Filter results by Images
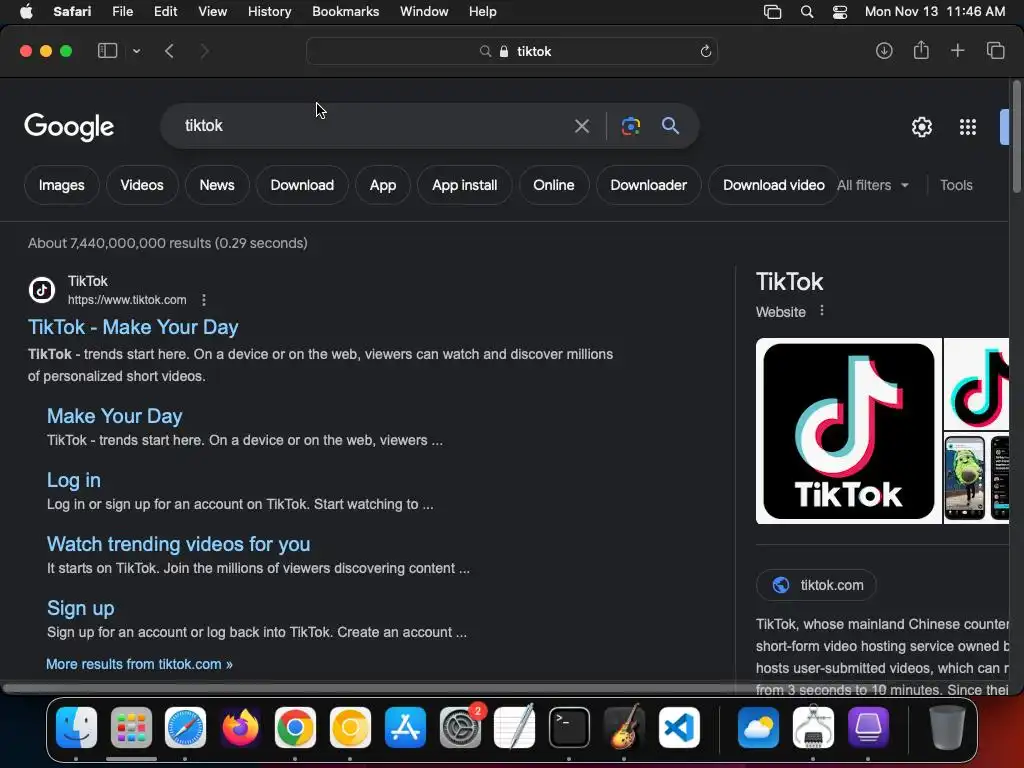 point(61,185)
